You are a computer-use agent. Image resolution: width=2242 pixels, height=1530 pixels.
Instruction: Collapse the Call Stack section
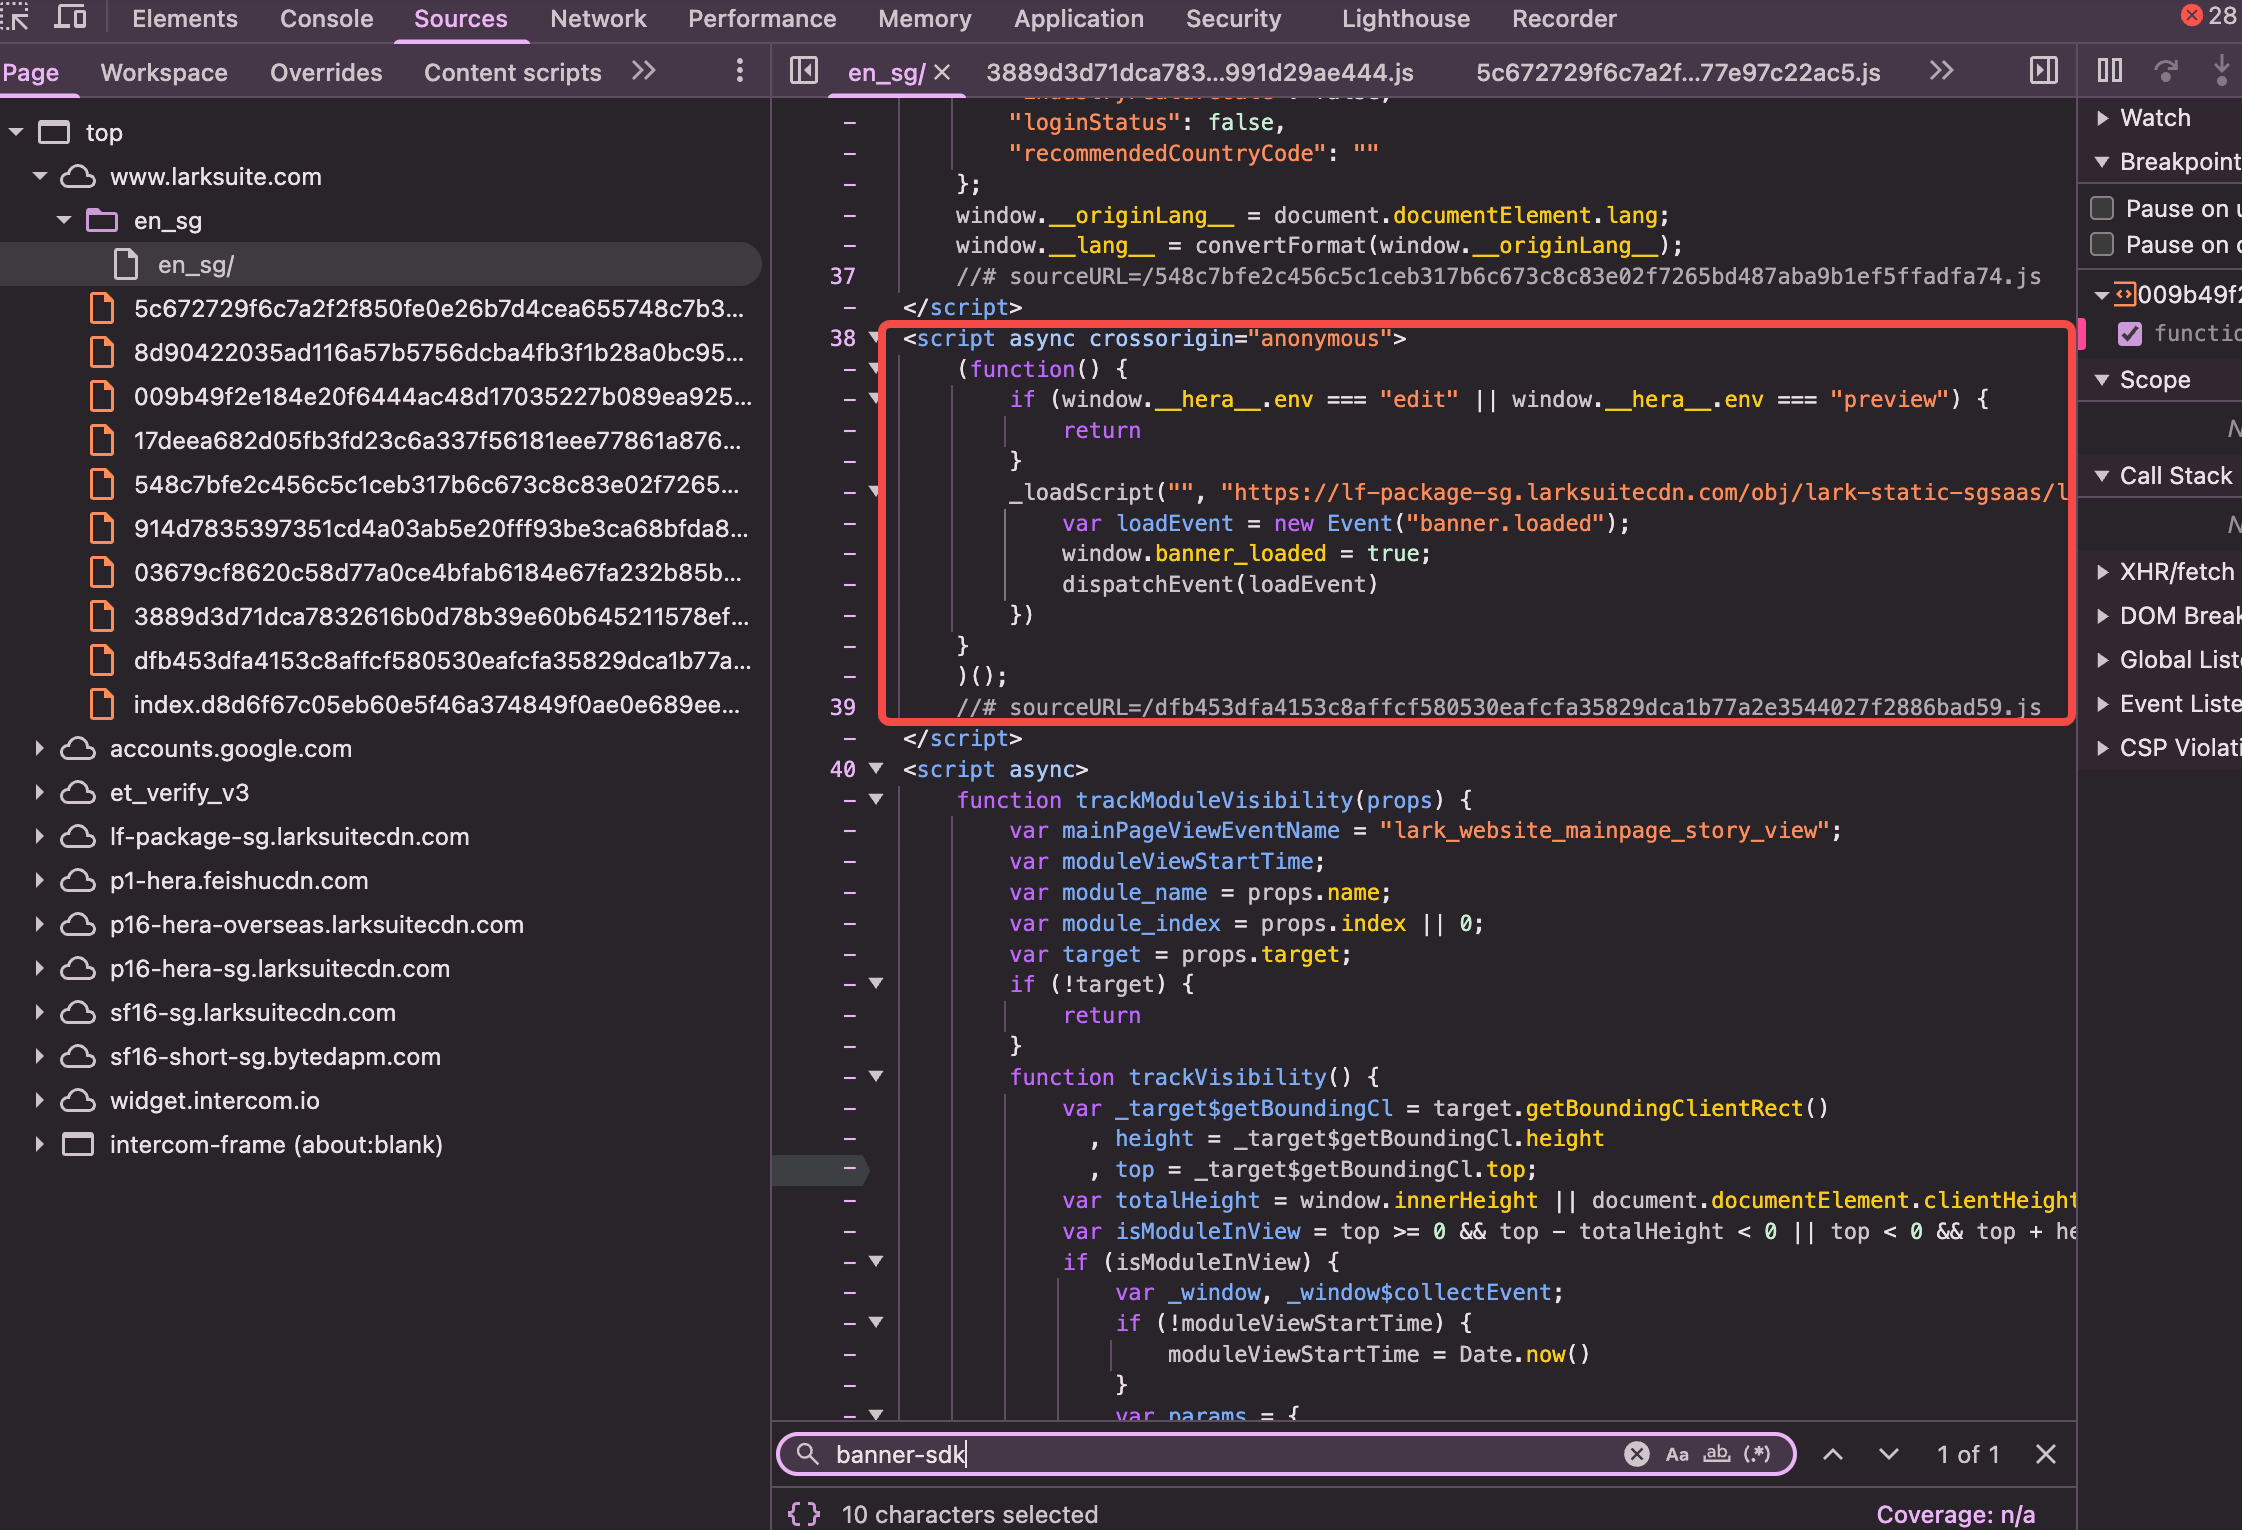[x=2102, y=476]
